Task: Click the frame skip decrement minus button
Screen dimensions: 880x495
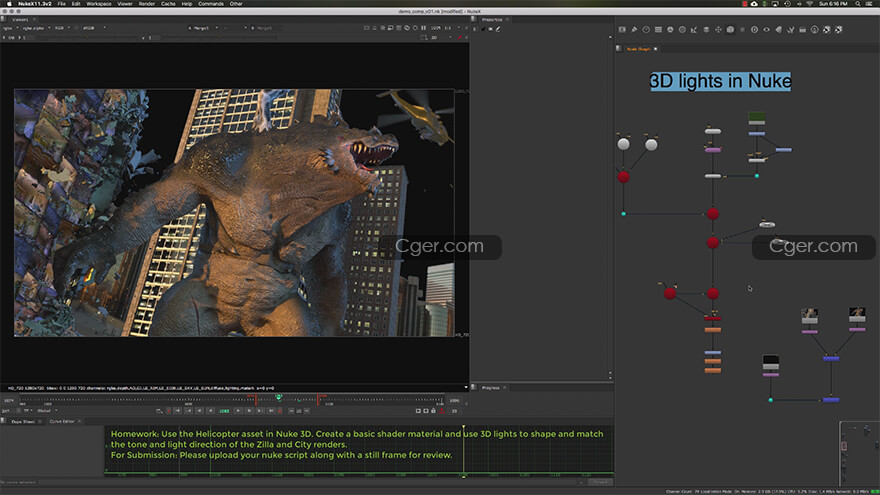Action: [x=291, y=411]
